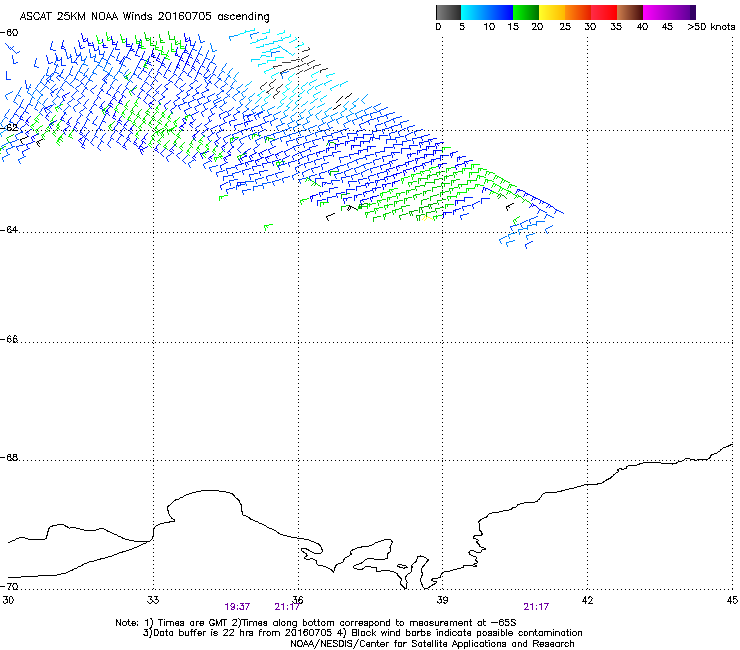Click the NOAA/NESDIS Center credit line
This screenshot has height=650, width=740.
(x=432, y=643)
